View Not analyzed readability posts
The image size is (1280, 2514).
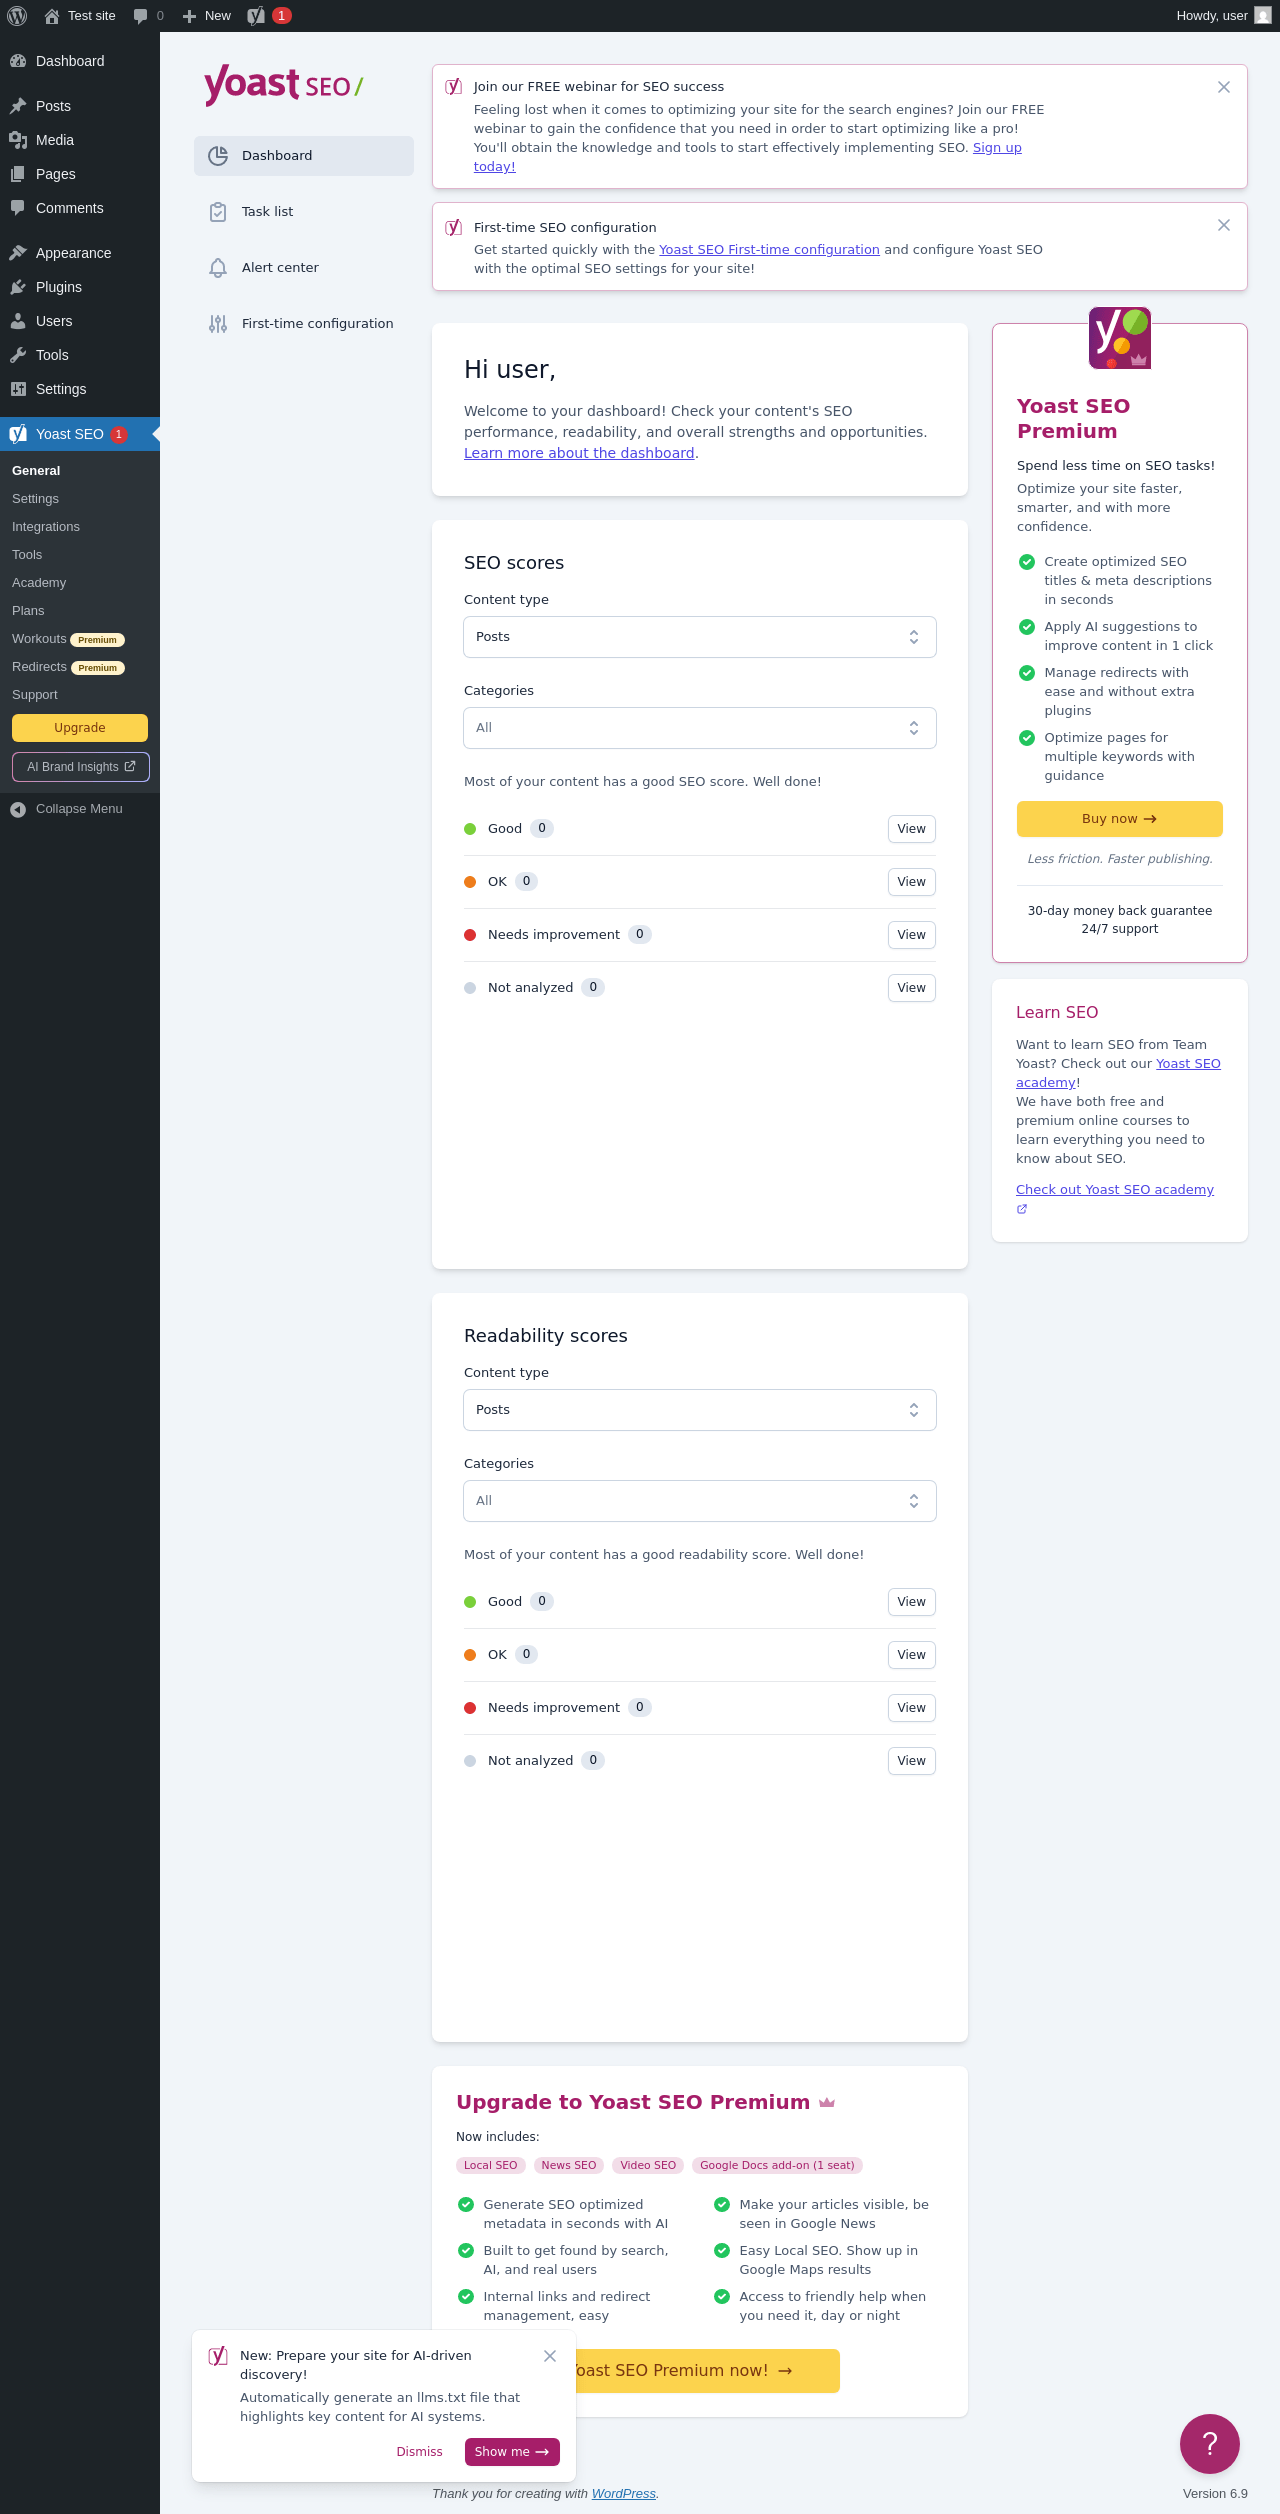[912, 1761]
